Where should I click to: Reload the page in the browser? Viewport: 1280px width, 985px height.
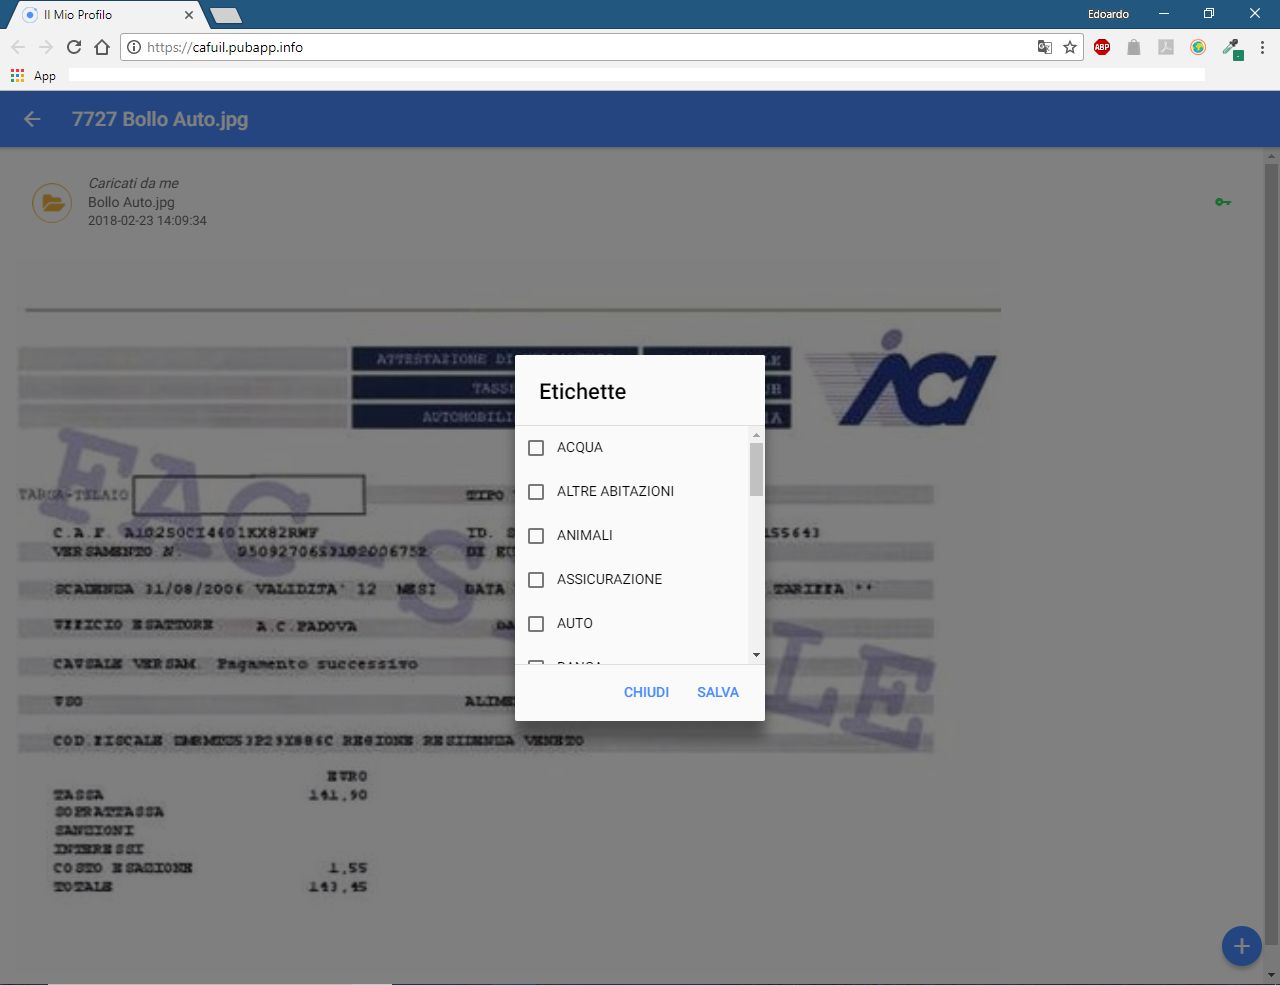pyautogui.click(x=74, y=47)
